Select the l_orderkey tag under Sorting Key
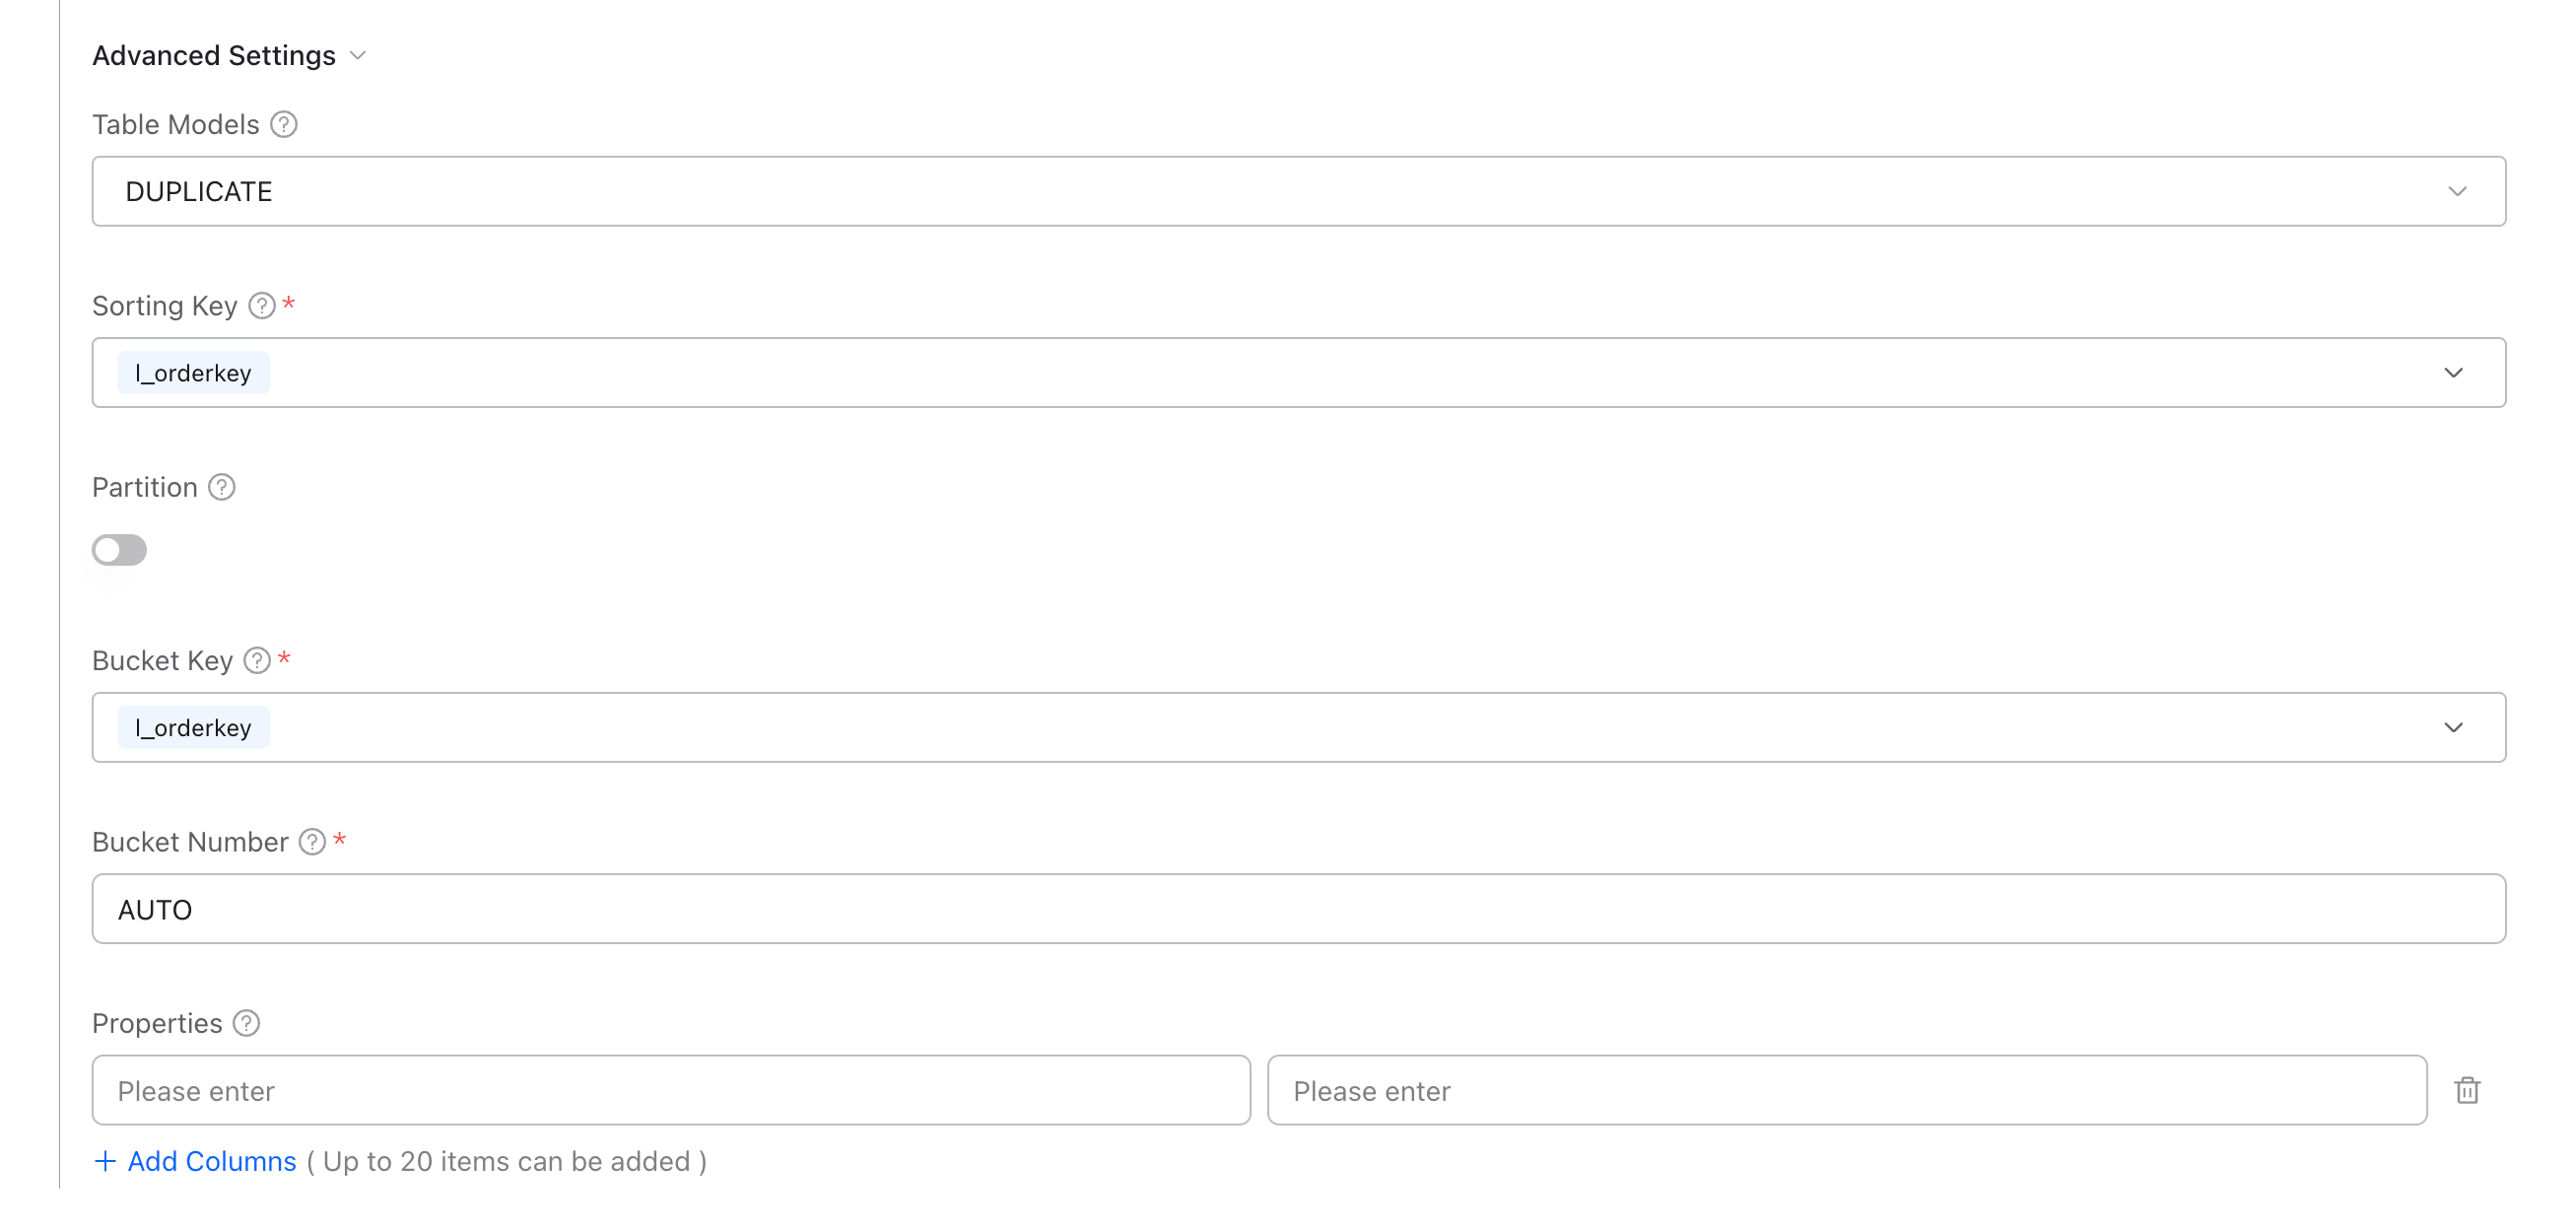This screenshot has width=2576, height=1228. [193, 372]
